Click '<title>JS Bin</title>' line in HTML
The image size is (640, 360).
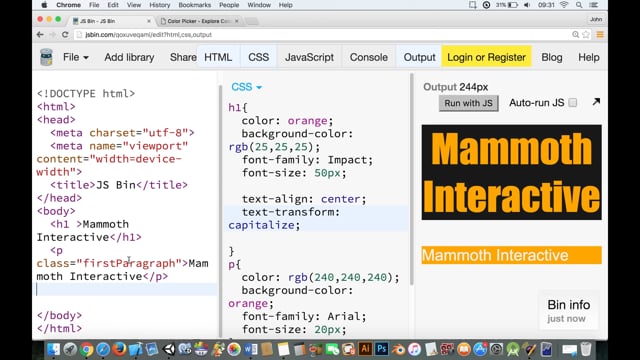coord(119,185)
